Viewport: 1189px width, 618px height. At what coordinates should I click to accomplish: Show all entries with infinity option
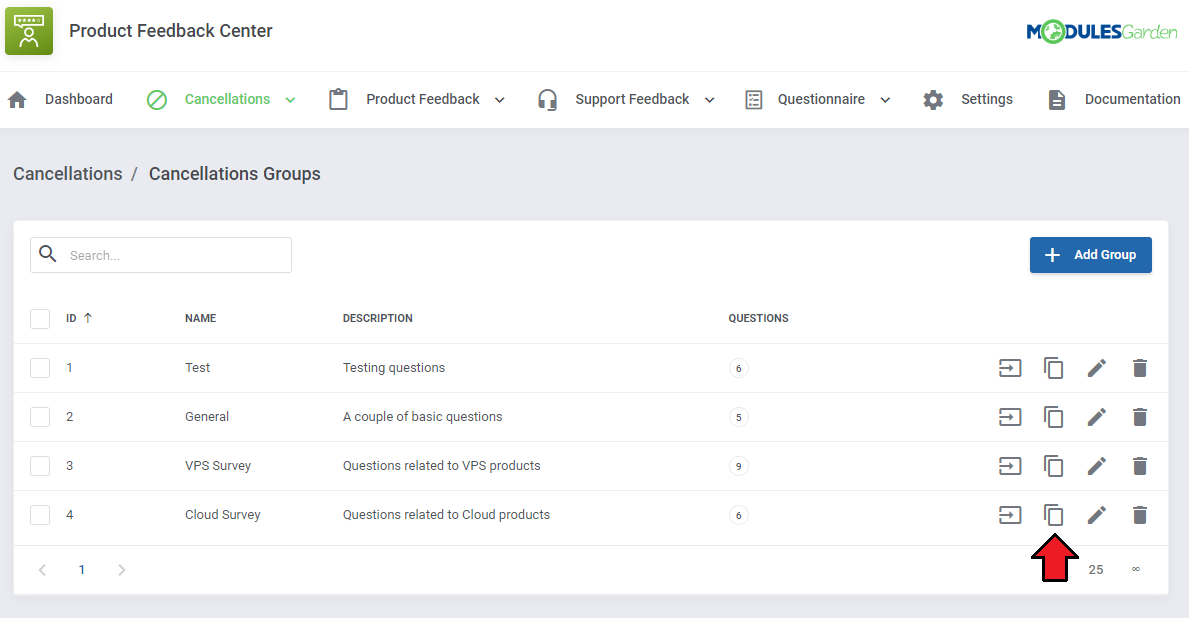[1136, 569]
